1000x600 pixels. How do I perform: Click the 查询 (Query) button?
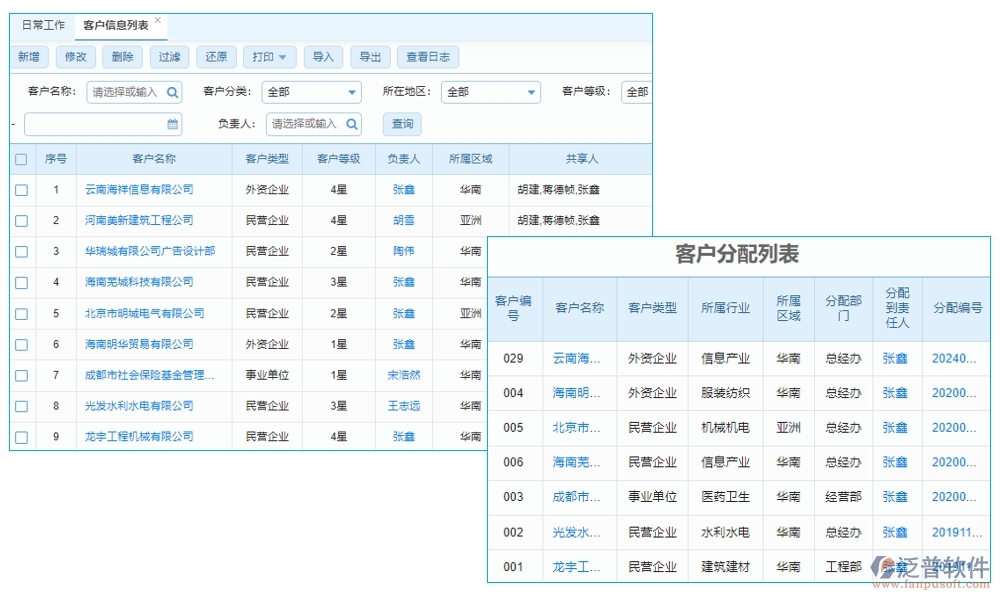401,123
